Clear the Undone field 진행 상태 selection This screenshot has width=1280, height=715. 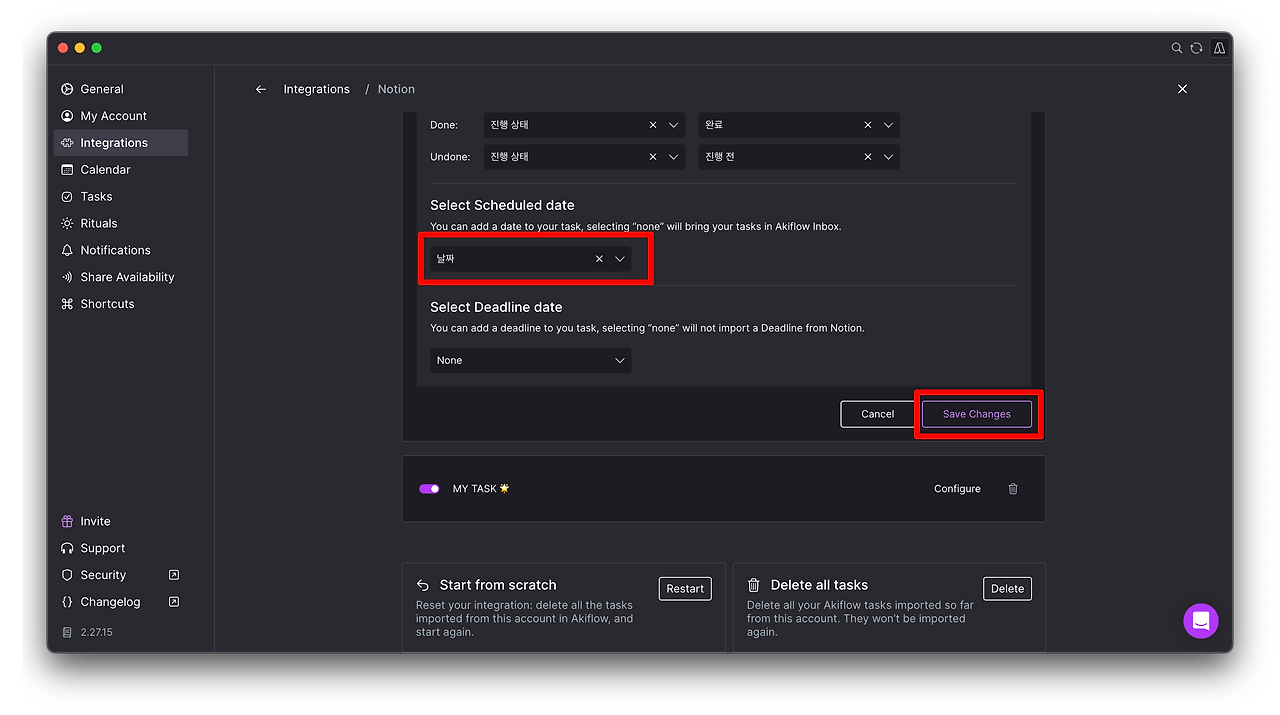(653, 157)
